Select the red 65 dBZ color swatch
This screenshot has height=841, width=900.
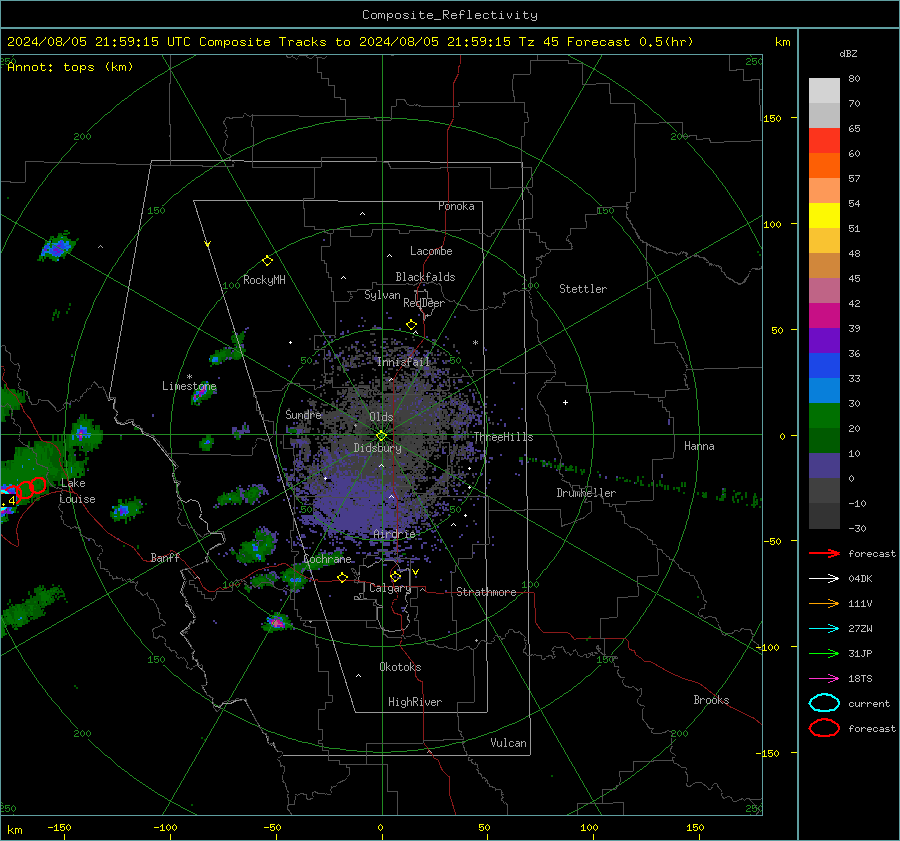click(x=824, y=141)
